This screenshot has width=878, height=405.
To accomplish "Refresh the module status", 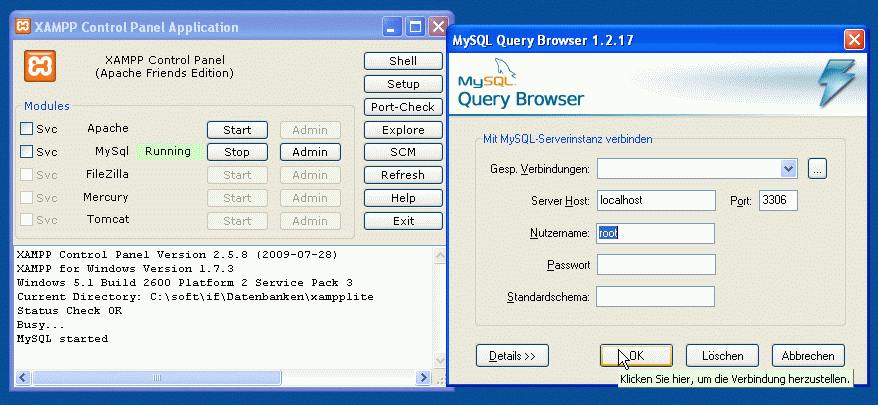I will [x=402, y=175].
